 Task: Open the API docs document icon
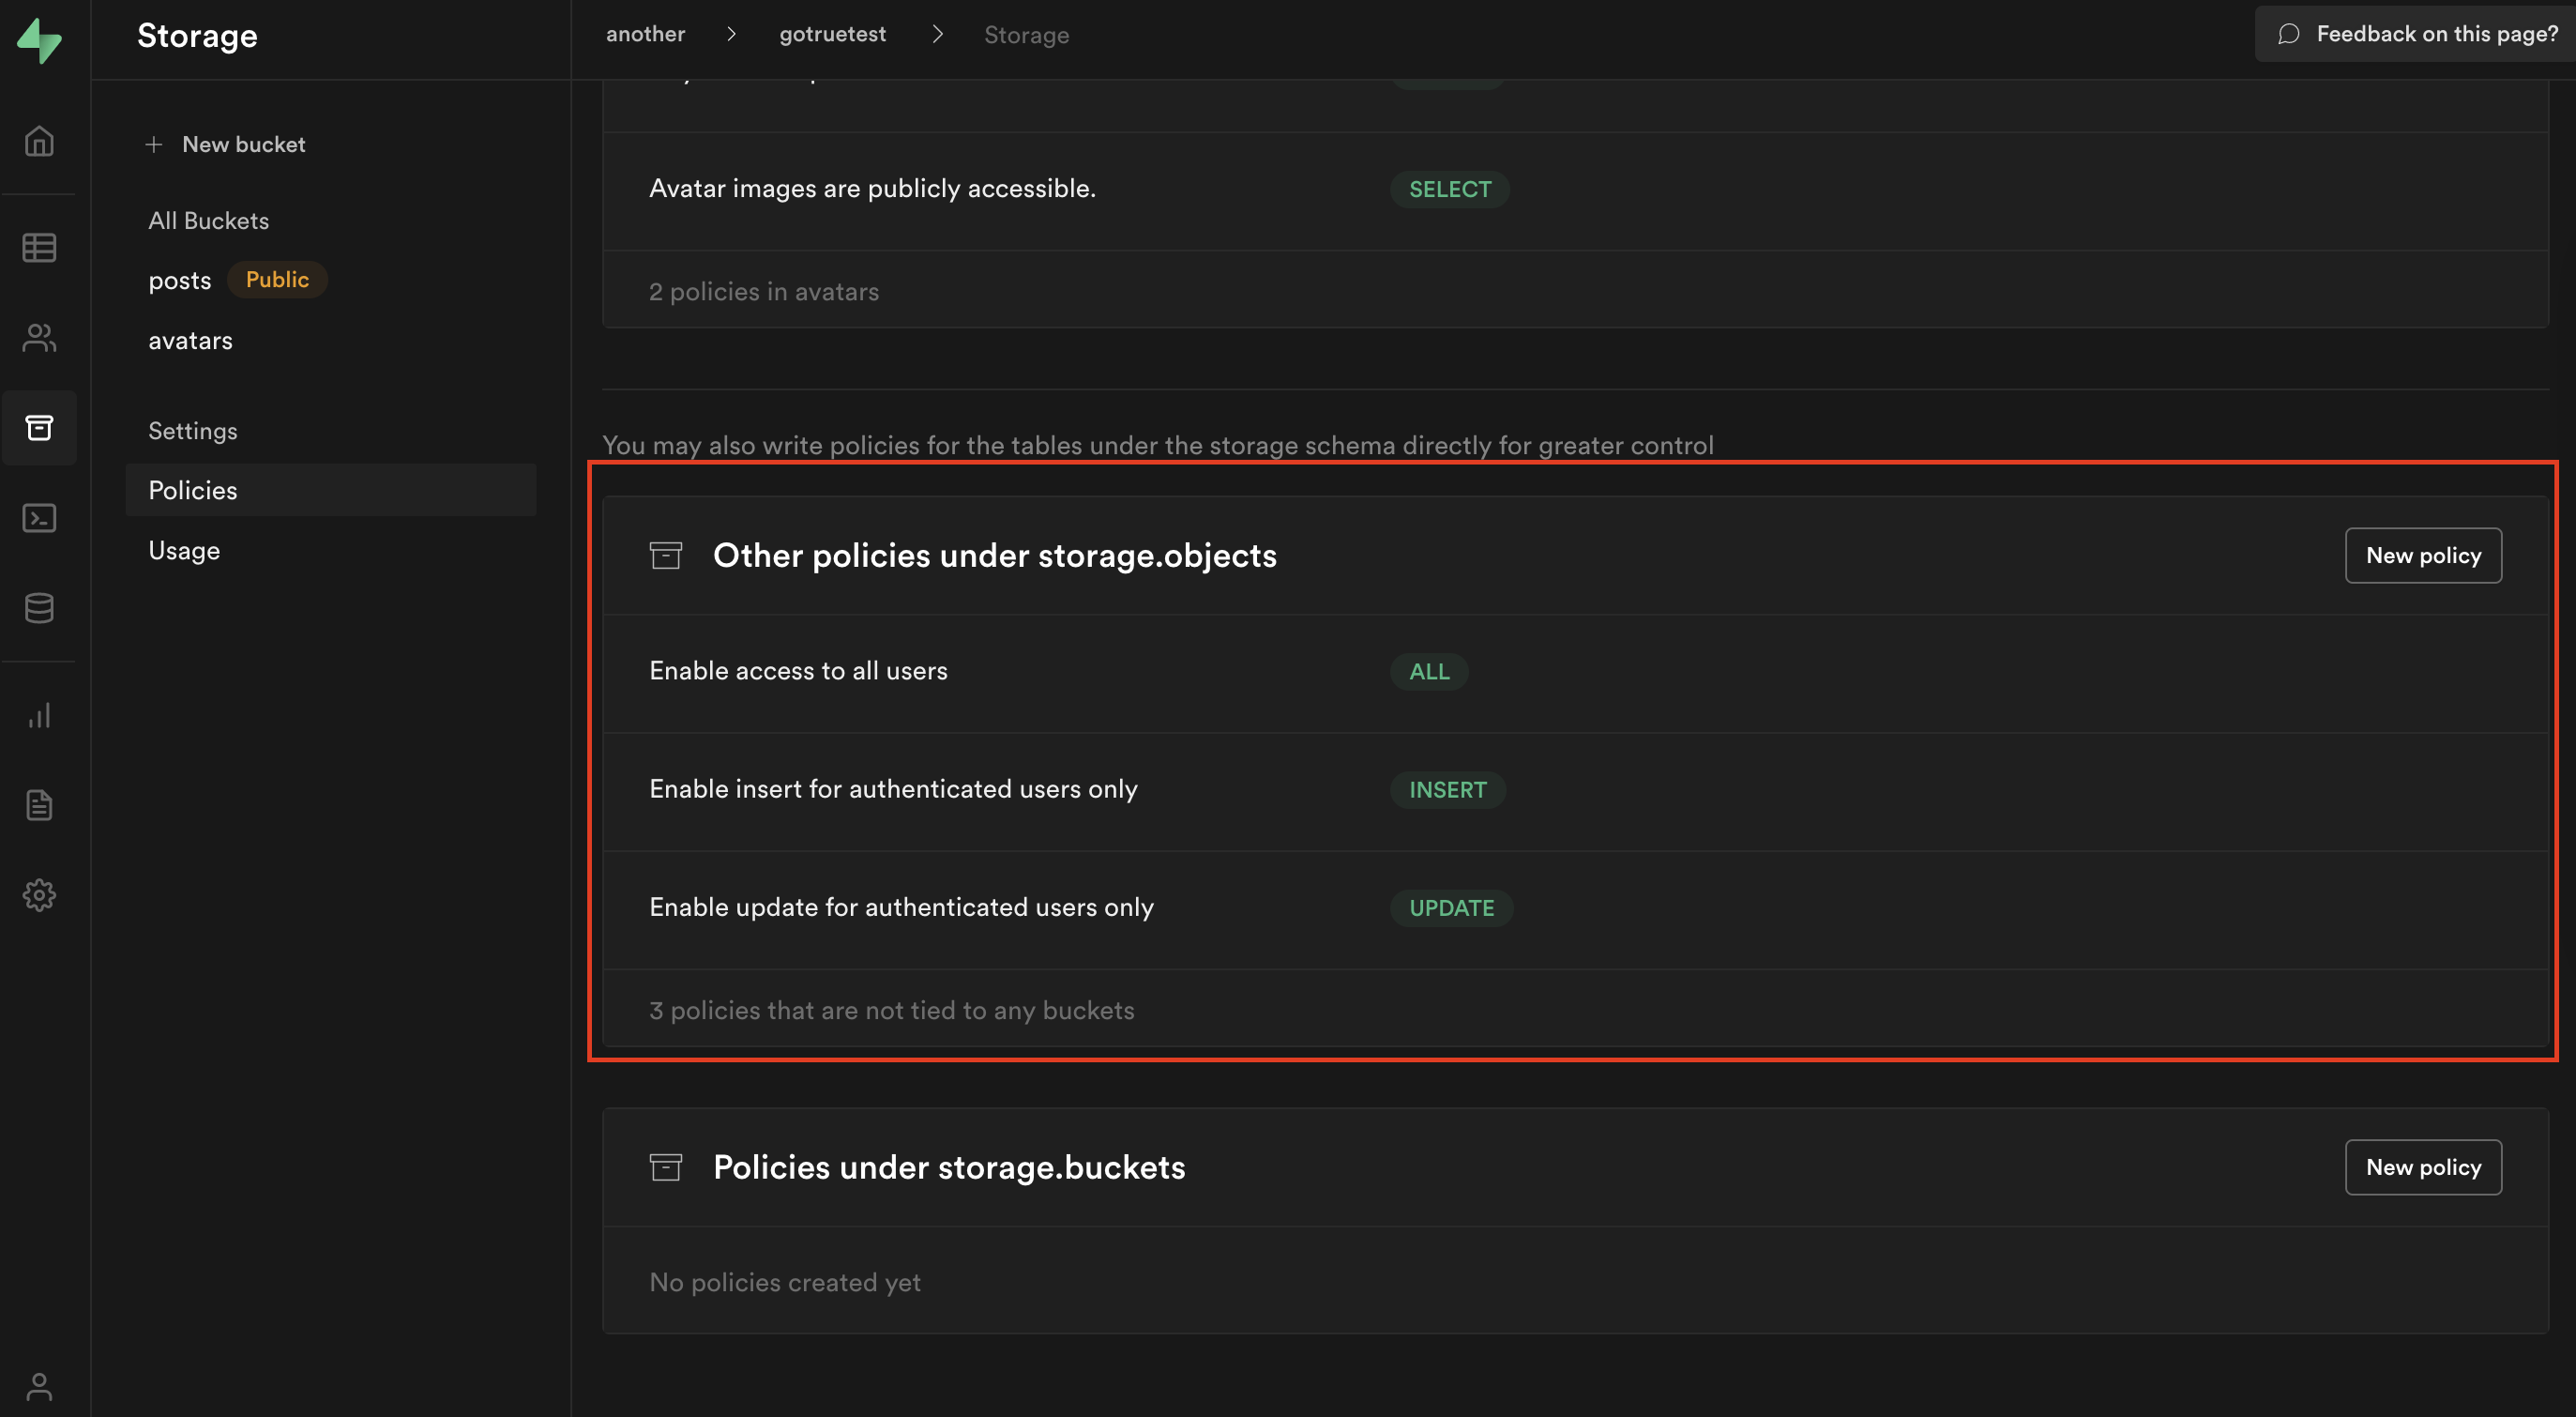(x=39, y=805)
